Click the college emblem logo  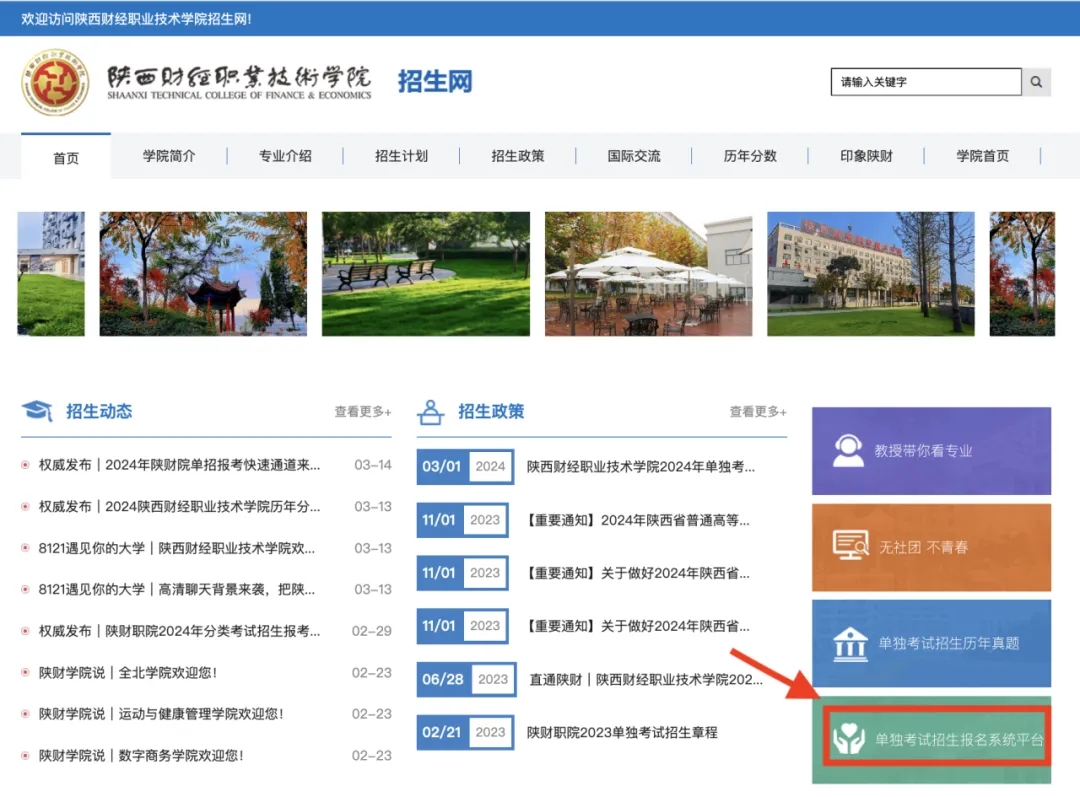coord(56,82)
